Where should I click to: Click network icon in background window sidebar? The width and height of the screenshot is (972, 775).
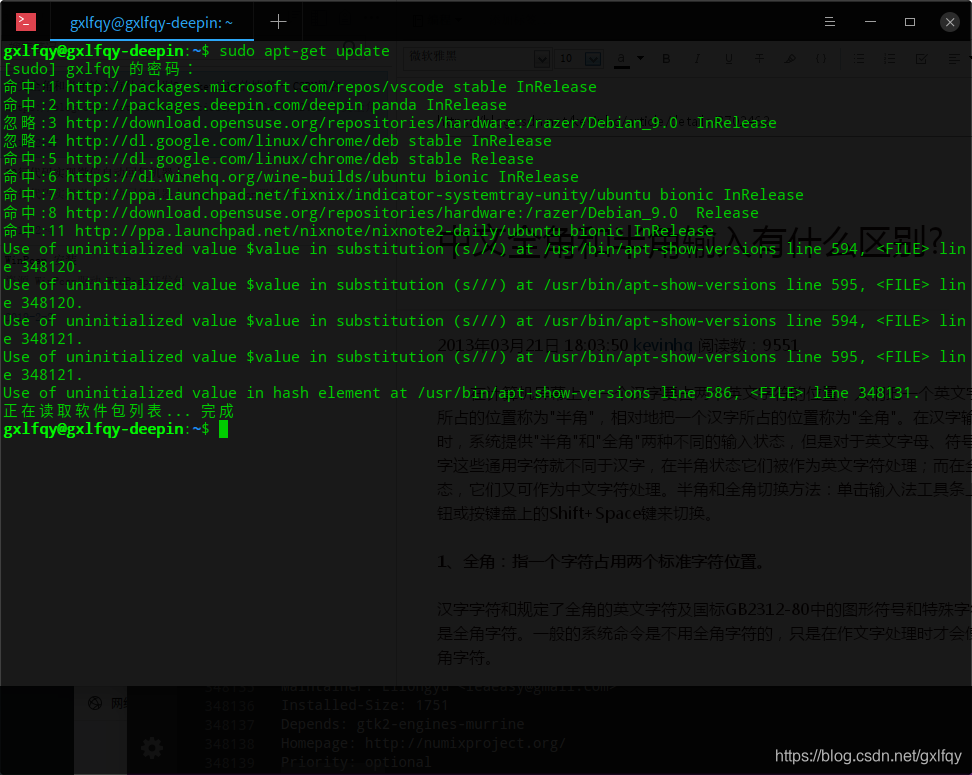95,703
